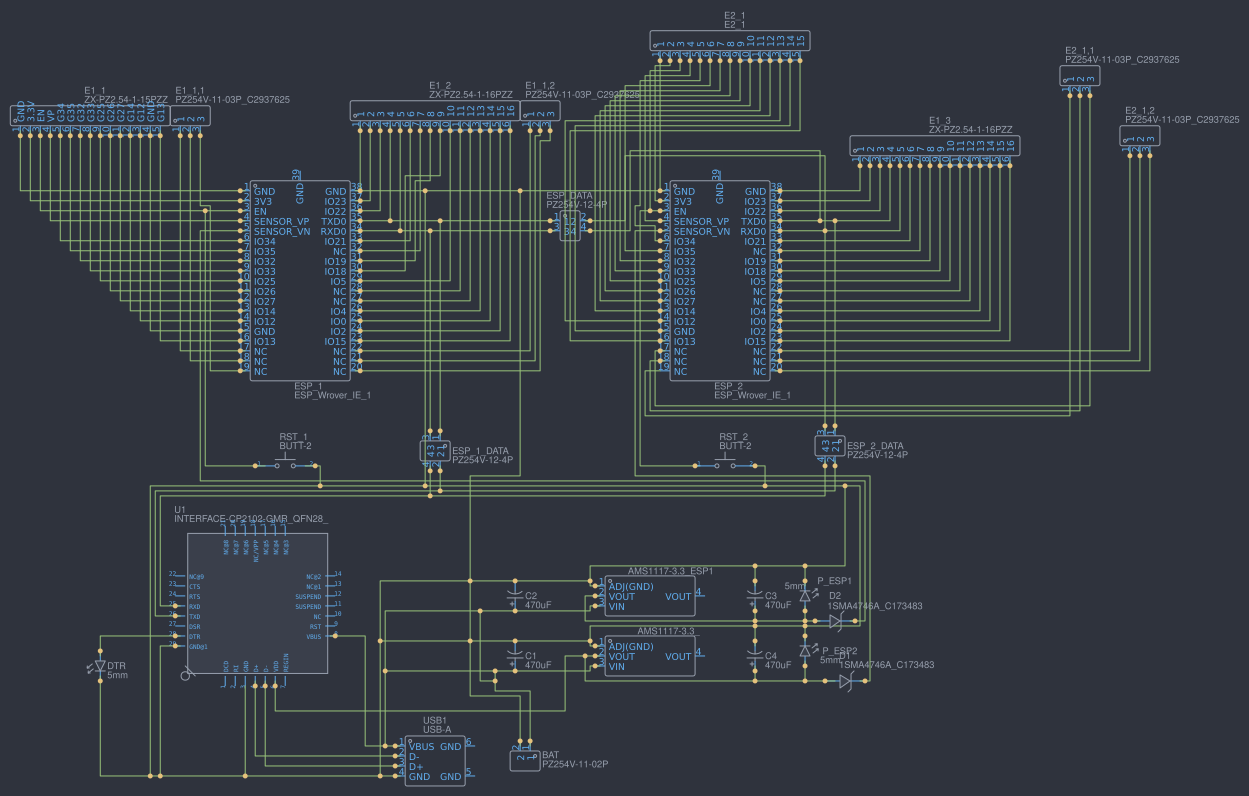Click the TXD0 pin label on ESP_2
The width and height of the screenshot is (1249, 796).
pos(754,221)
